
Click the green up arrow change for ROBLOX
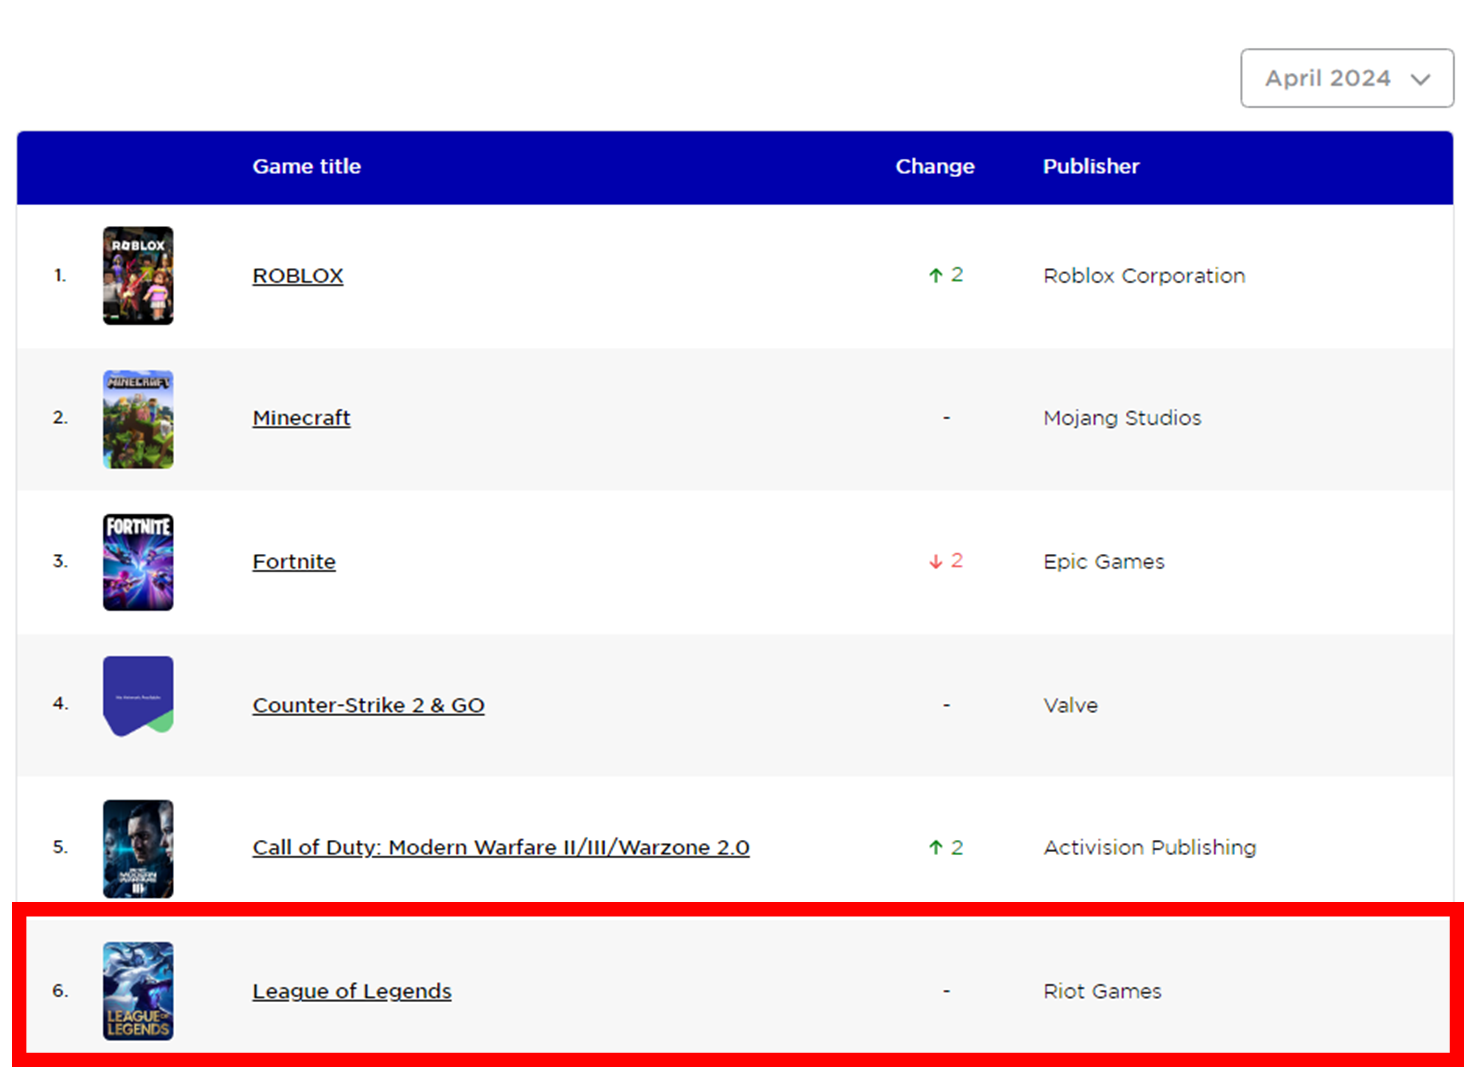tap(945, 274)
